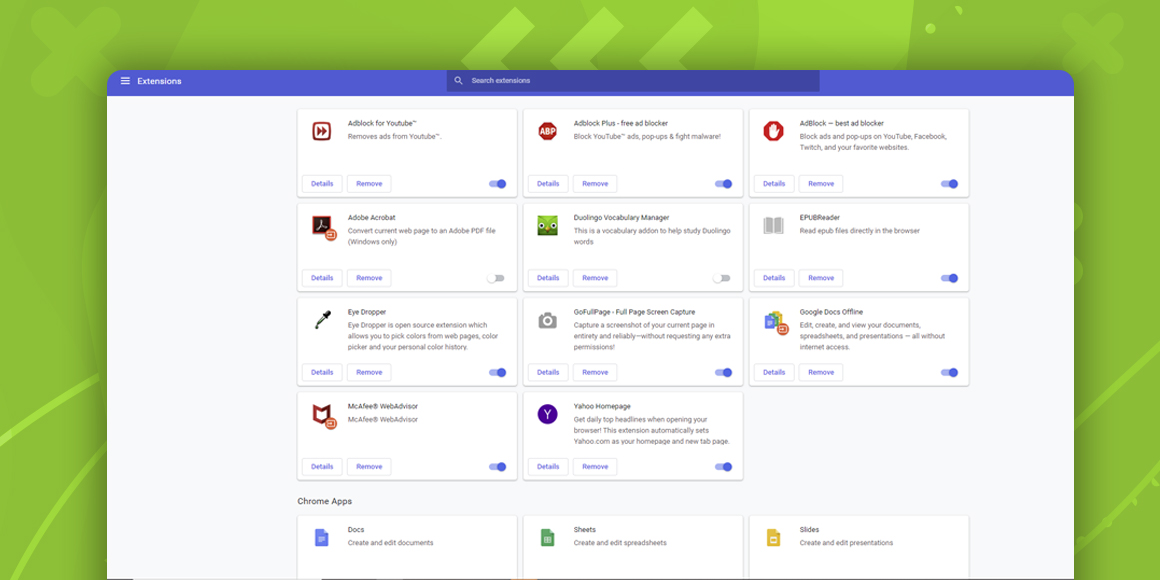1160x580 pixels.
Task: Focus the Search extensions field
Action: 633,81
